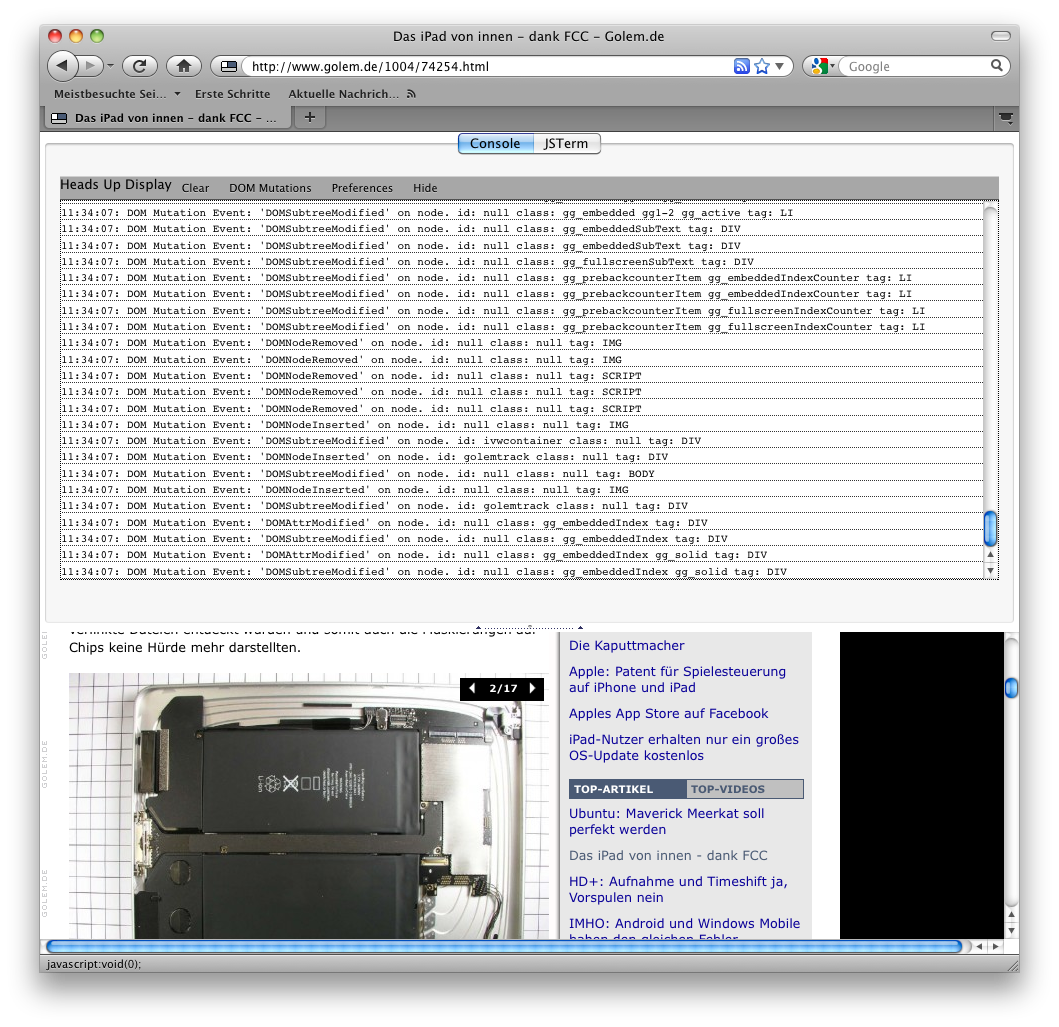This screenshot has width=1059, height=1027.
Task: Click the window resize grip corner
Action: tap(1012, 965)
